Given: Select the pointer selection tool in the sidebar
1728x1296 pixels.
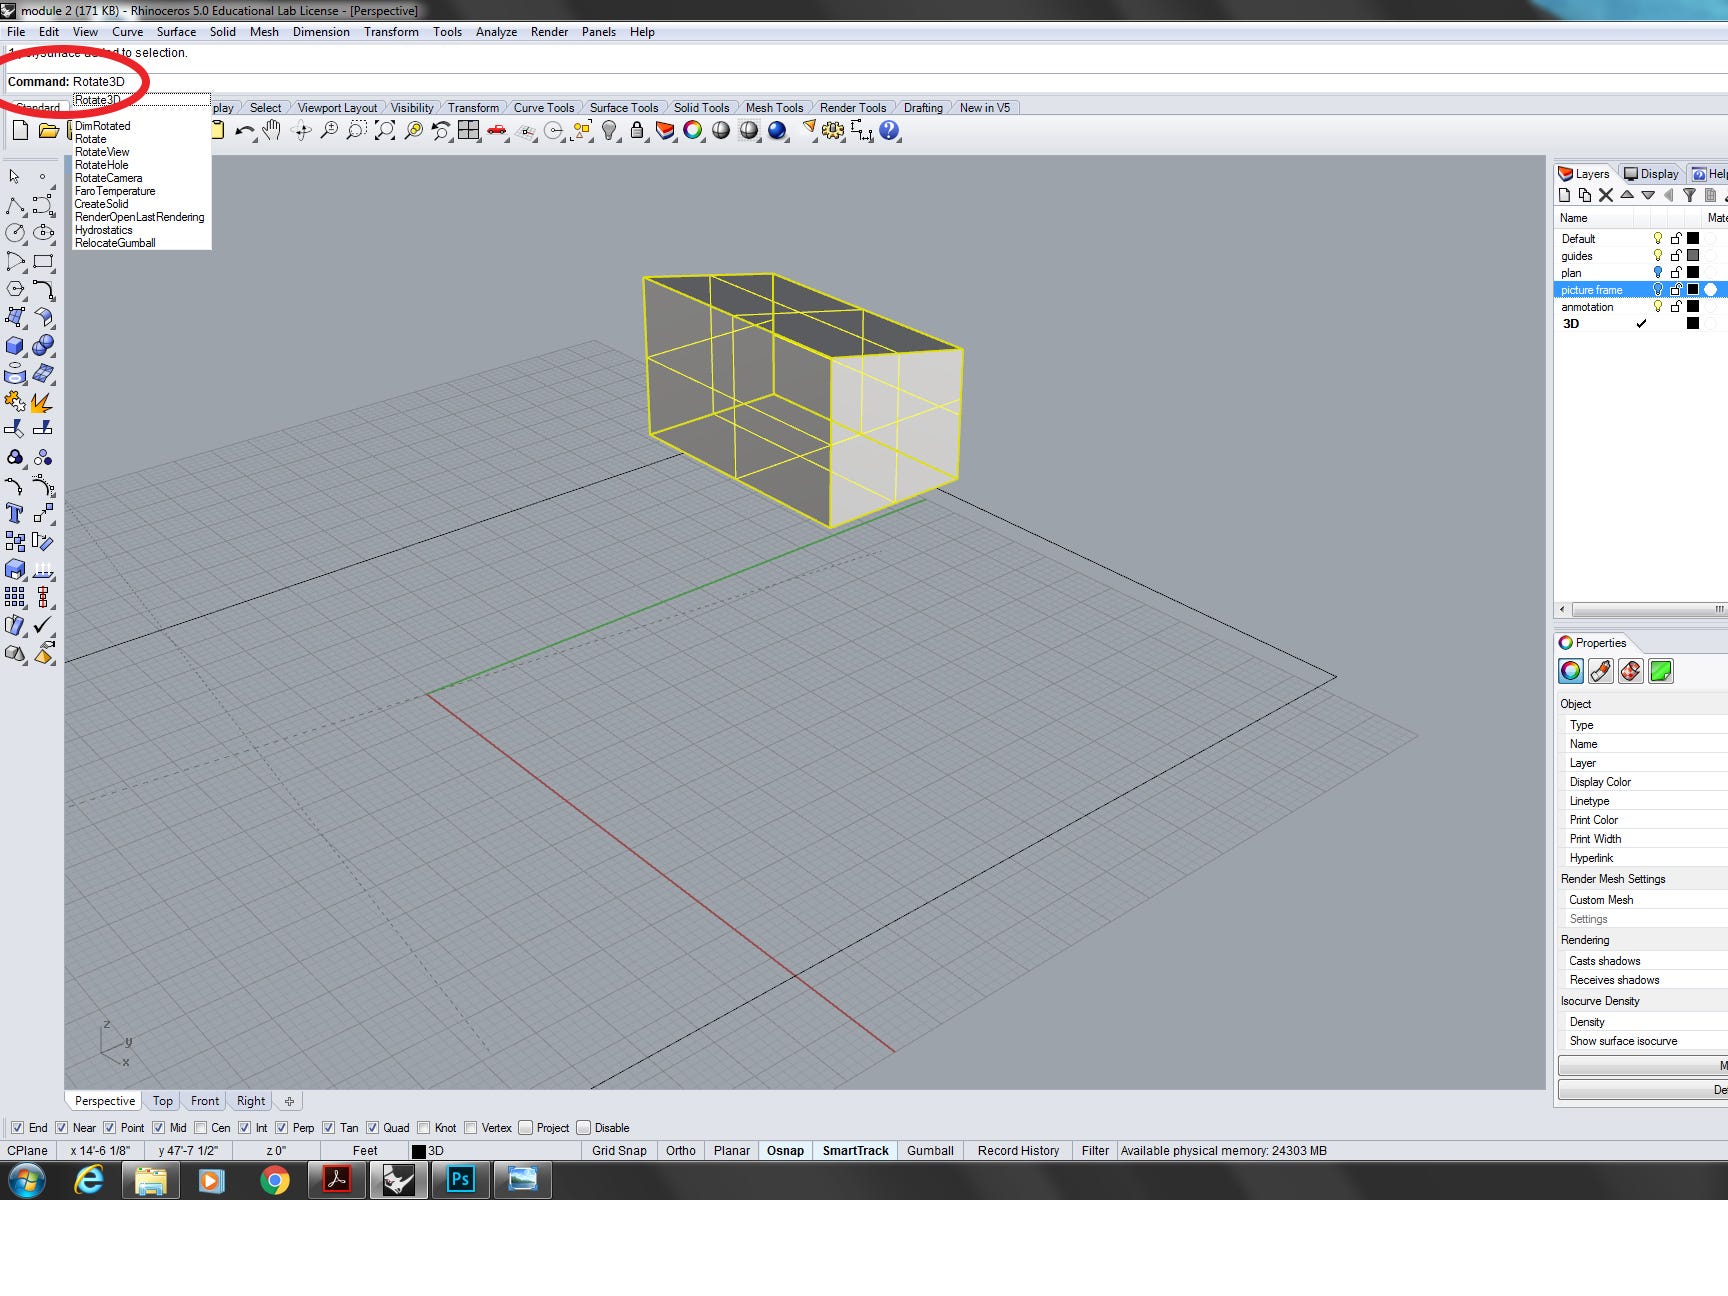Looking at the screenshot, I should pos(14,178).
